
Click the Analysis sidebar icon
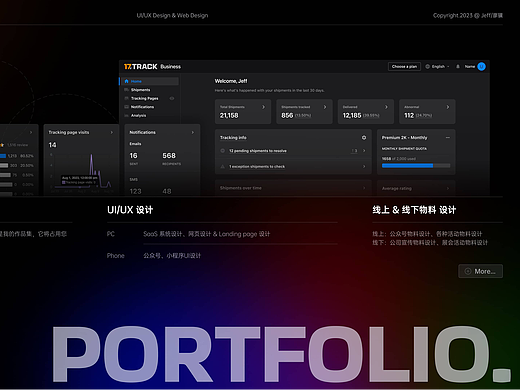(126, 115)
